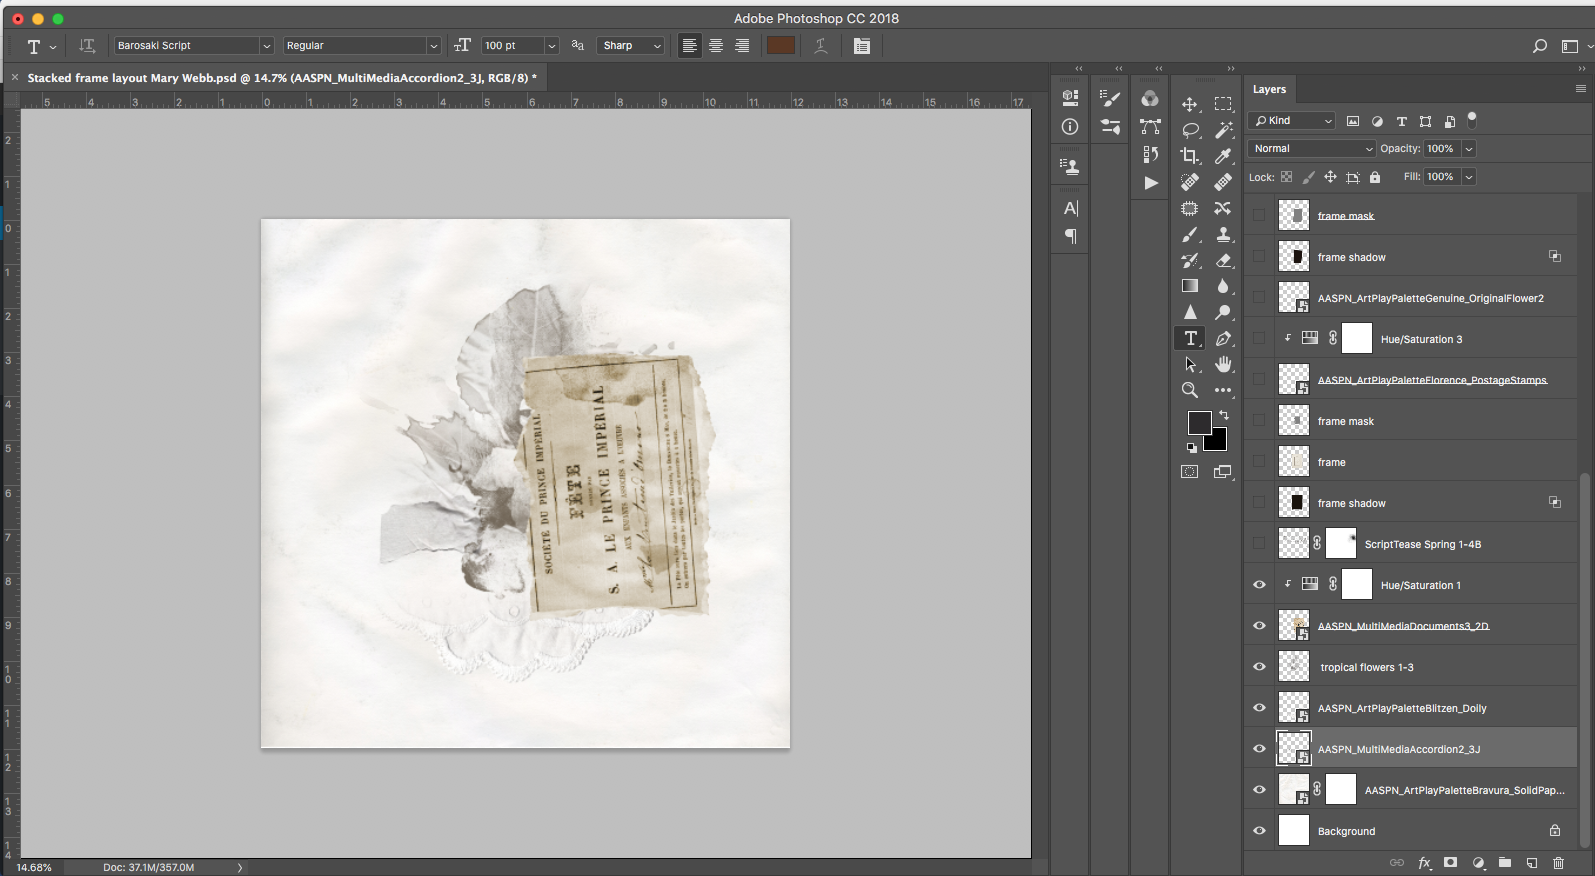Viewport: 1595px width, 876px height.
Task: Toggle Quick Mask mode
Action: [1190, 472]
